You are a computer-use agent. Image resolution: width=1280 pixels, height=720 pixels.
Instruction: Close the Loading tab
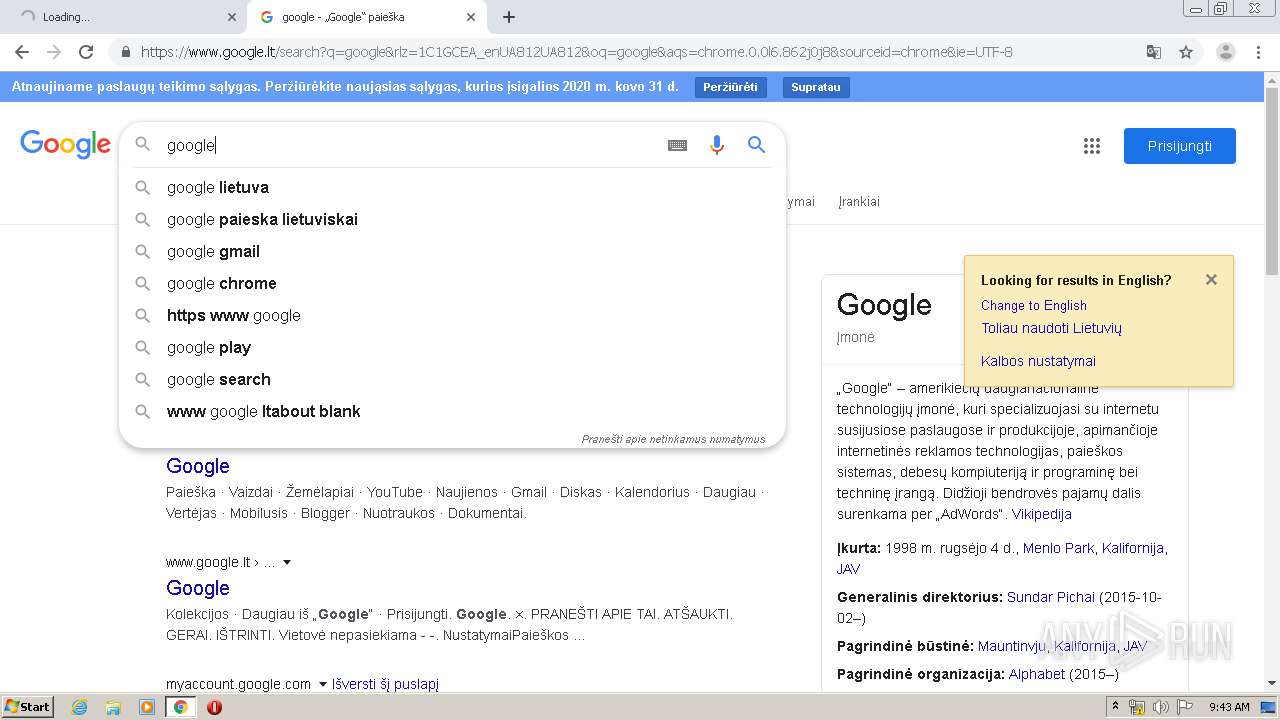point(232,17)
